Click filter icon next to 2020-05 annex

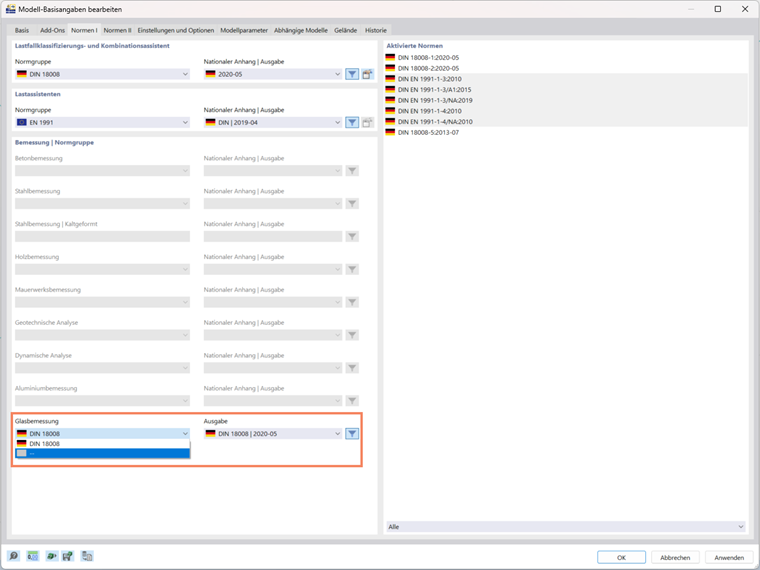click(x=352, y=74)
